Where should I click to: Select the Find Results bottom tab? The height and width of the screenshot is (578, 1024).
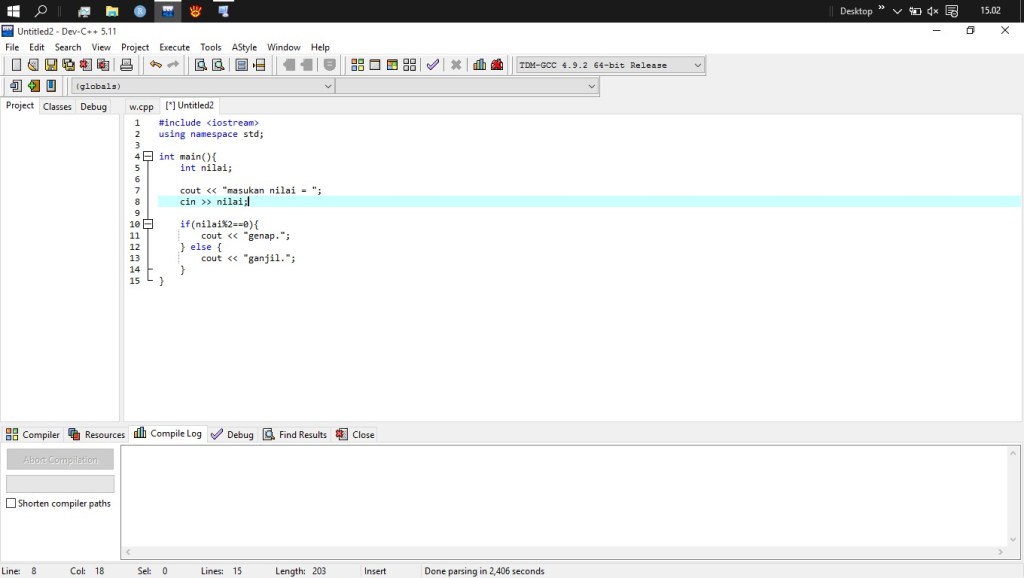[295, 434]
